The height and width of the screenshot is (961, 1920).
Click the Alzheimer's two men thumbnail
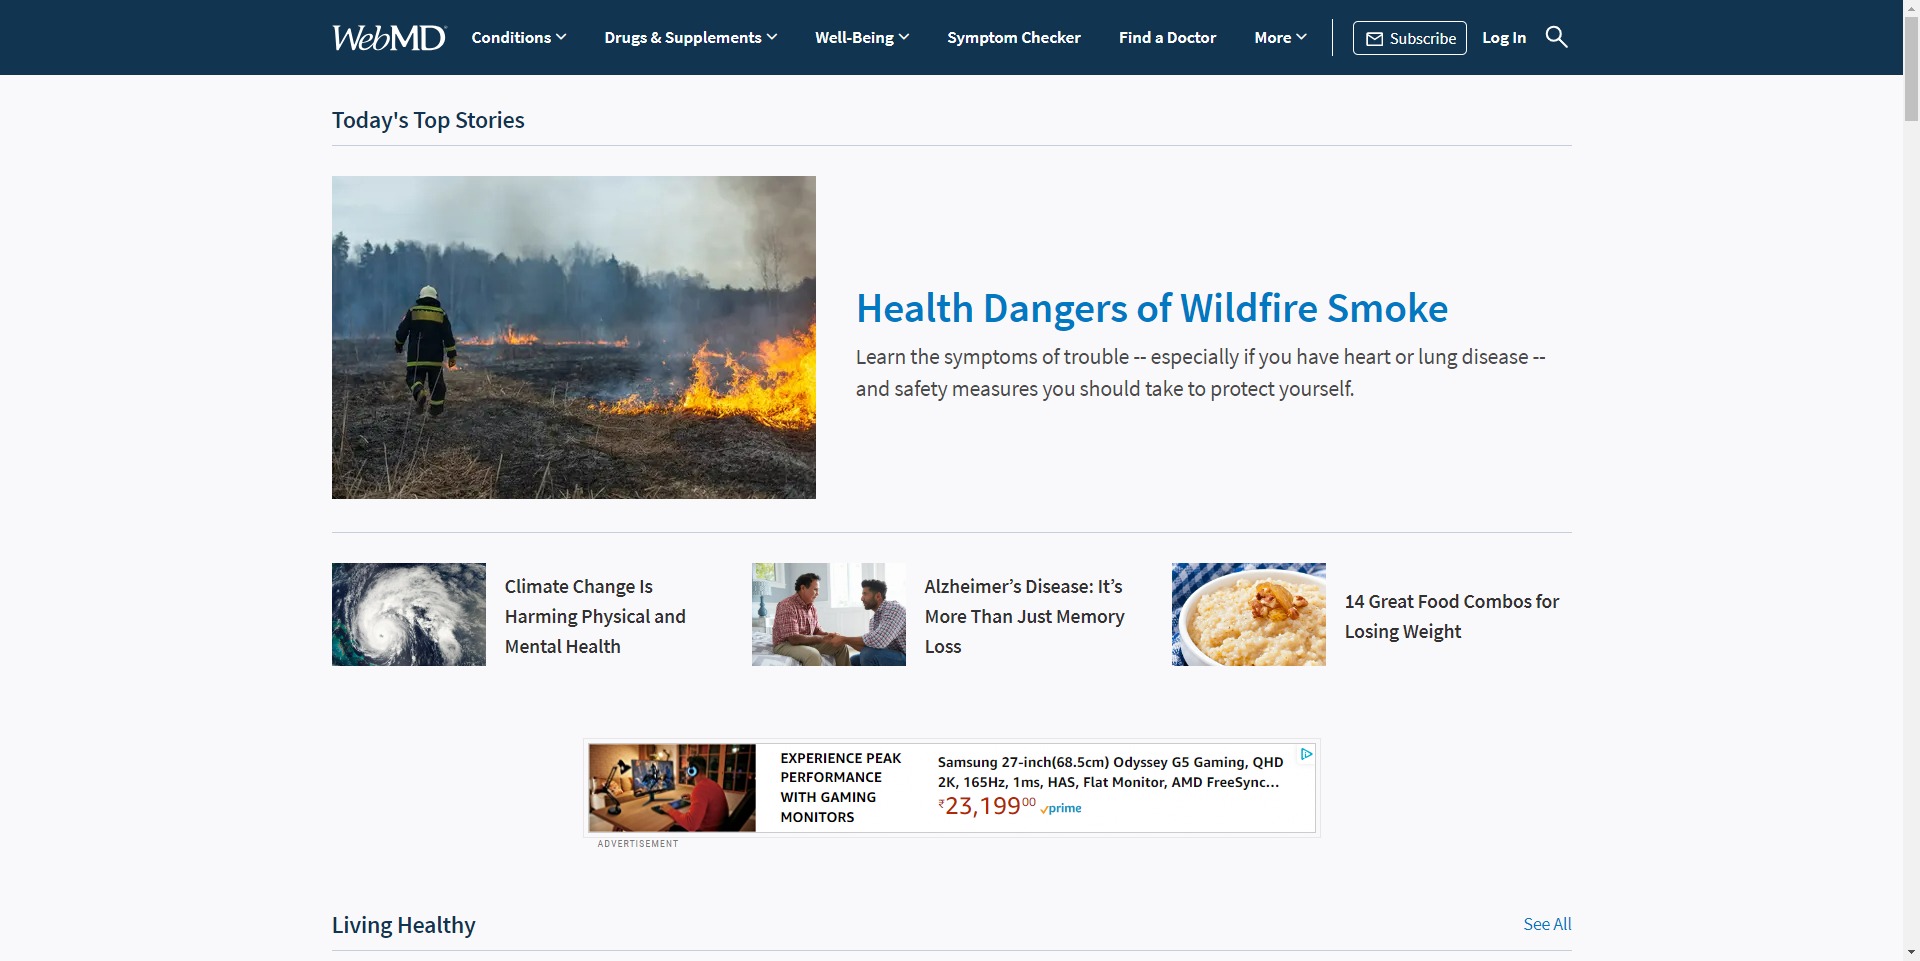[828, 614]
